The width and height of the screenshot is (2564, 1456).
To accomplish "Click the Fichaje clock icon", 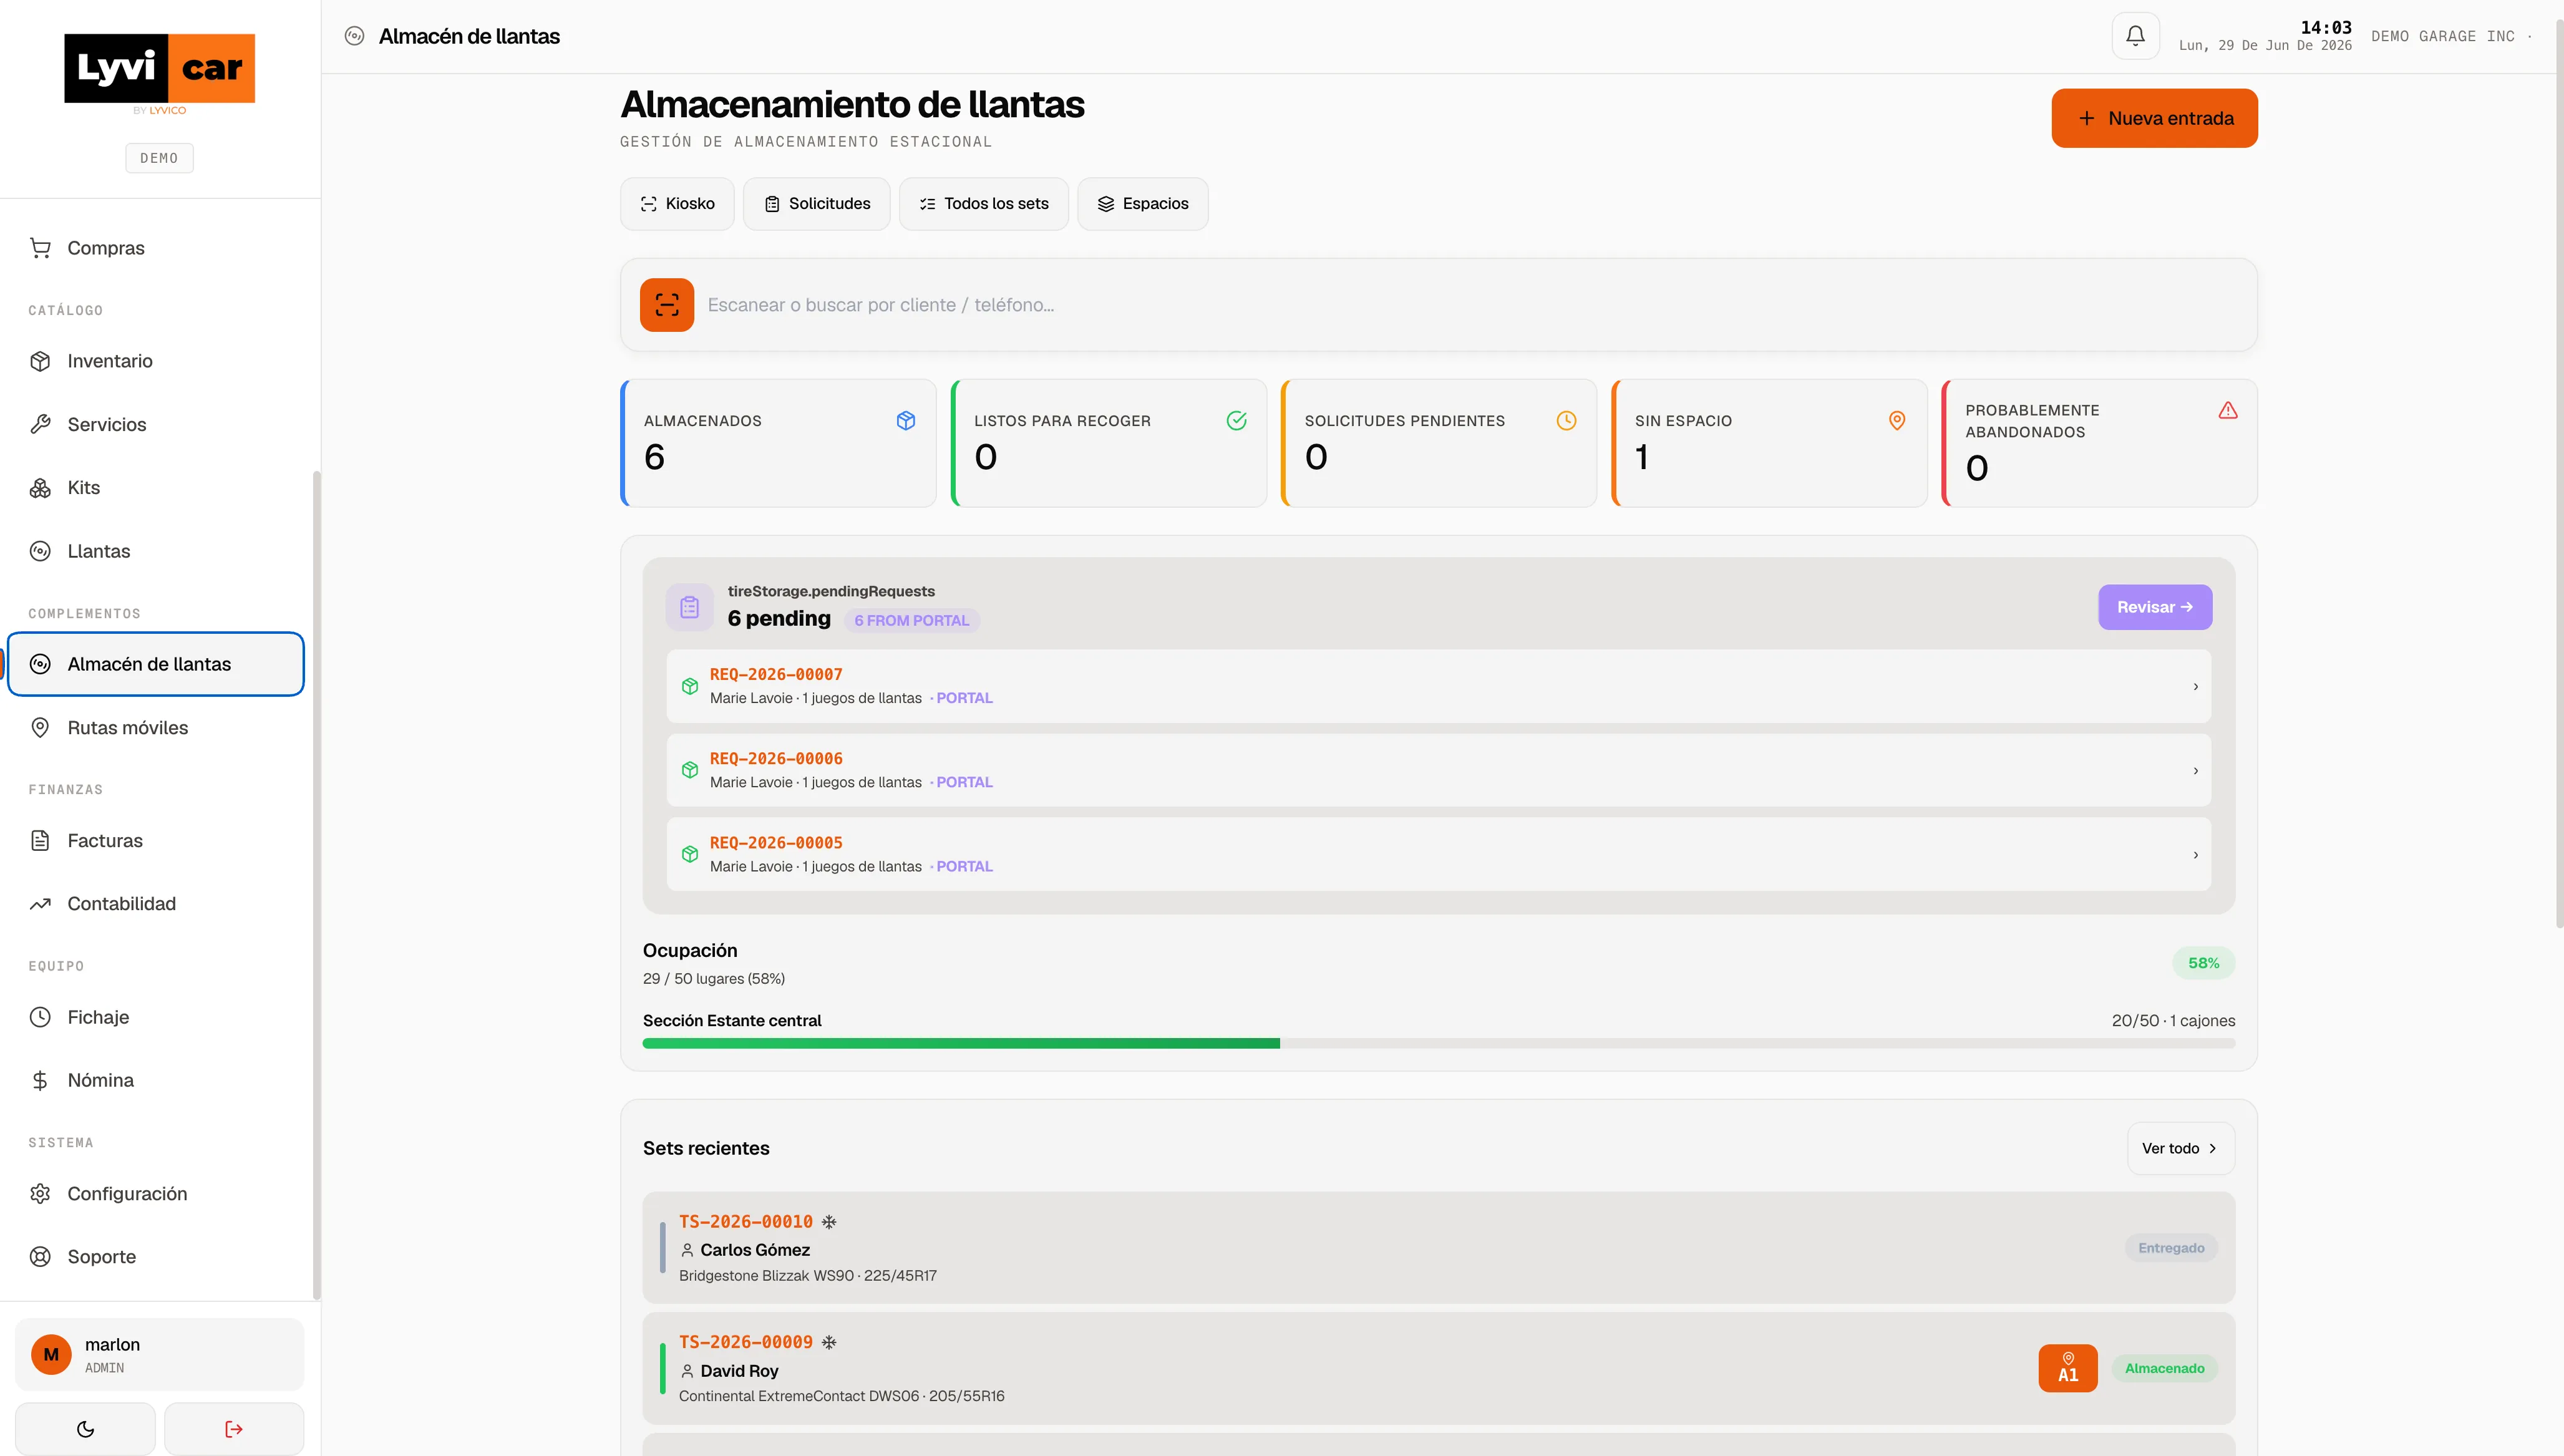I will [x=40, y=1017].
